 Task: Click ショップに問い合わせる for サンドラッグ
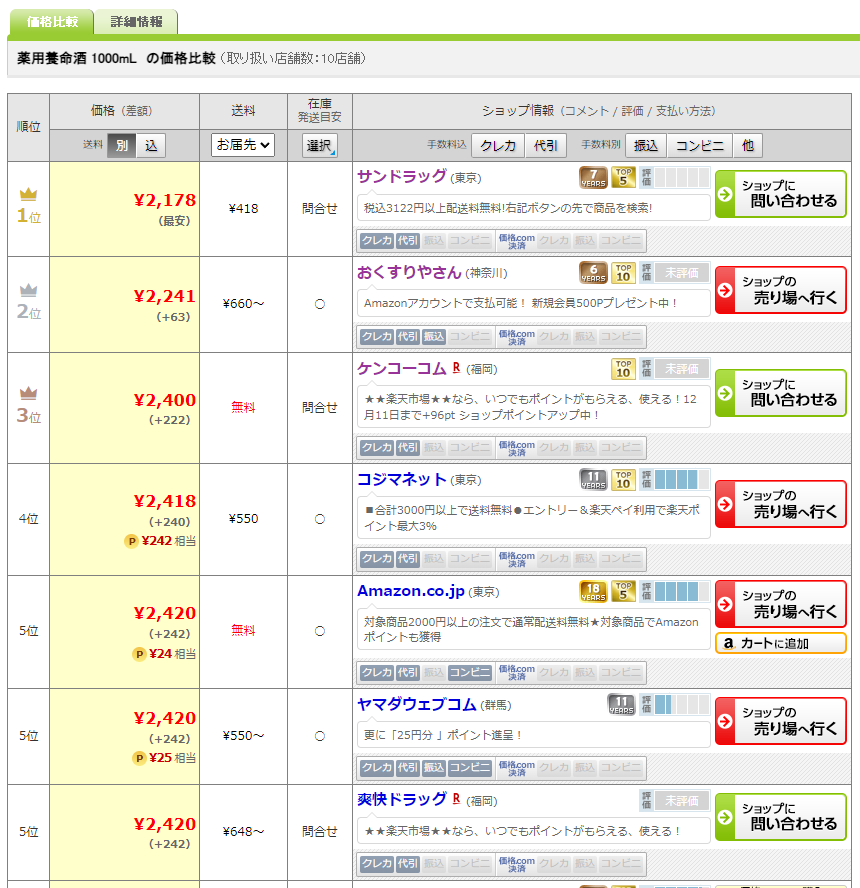pos(781,194)
